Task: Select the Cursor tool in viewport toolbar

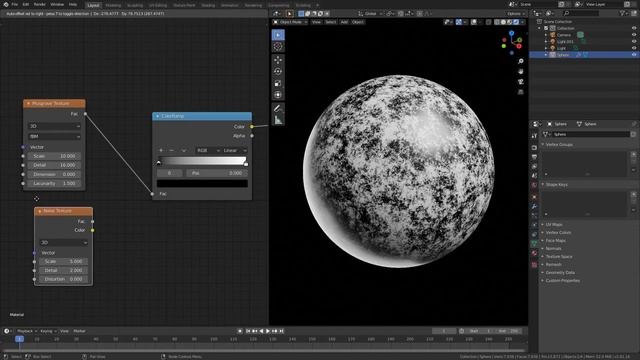Action: click(278, 47)
